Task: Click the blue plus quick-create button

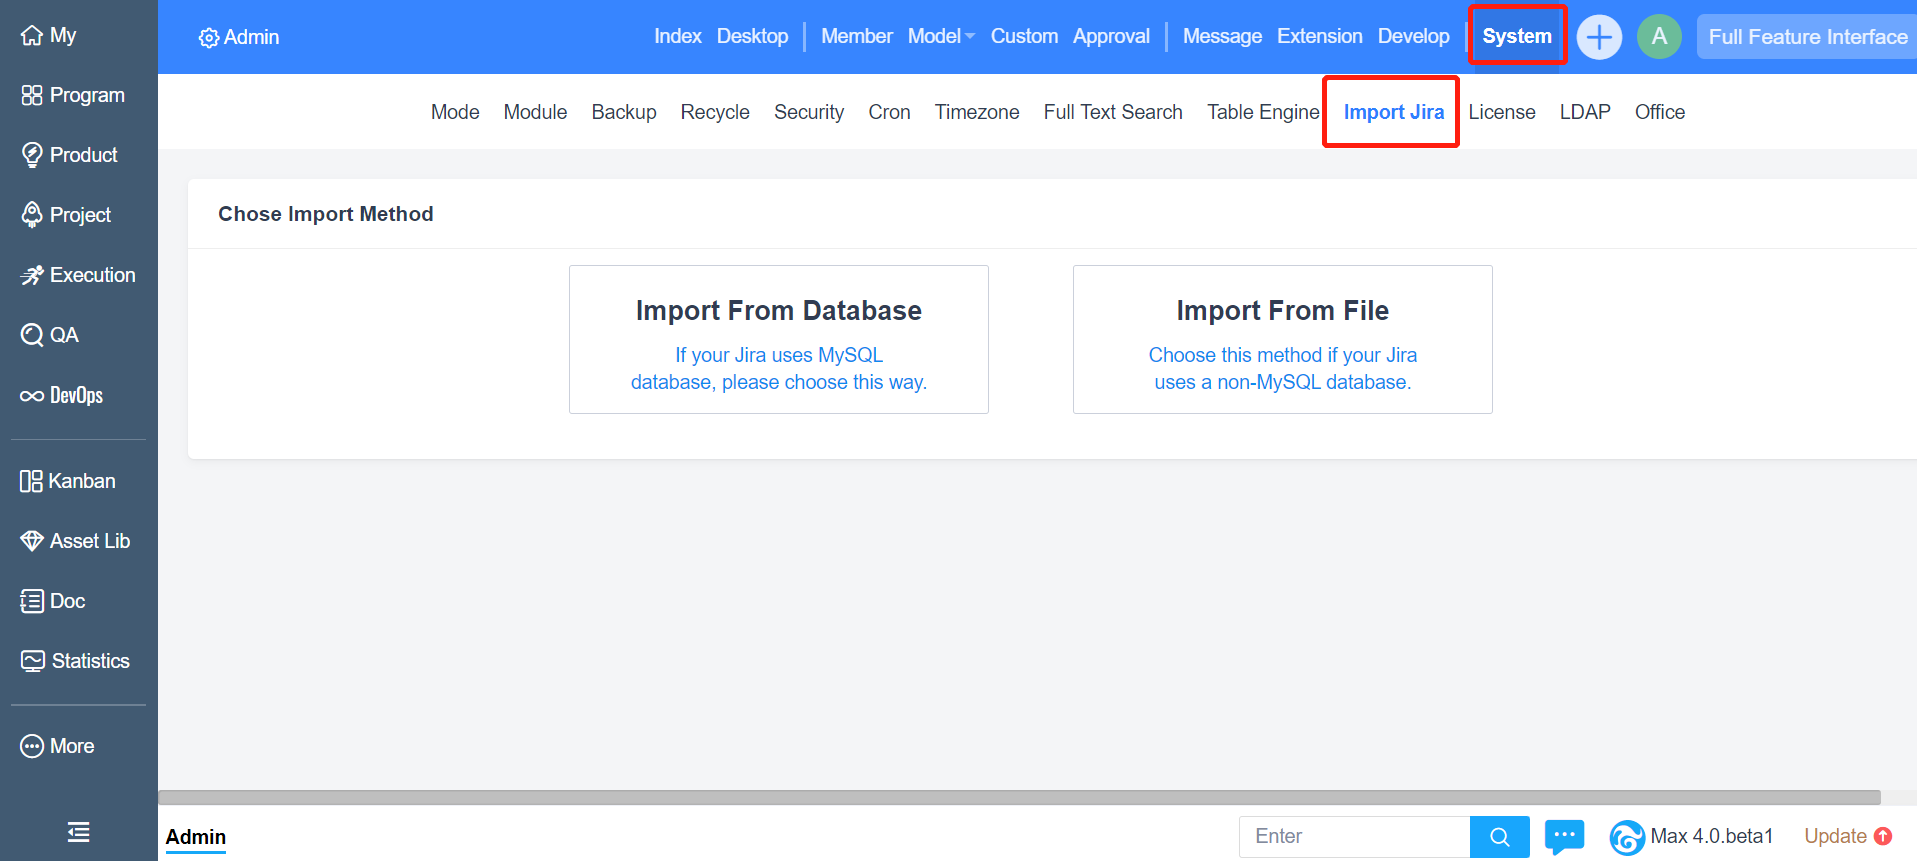Action: click(1598, 37)
